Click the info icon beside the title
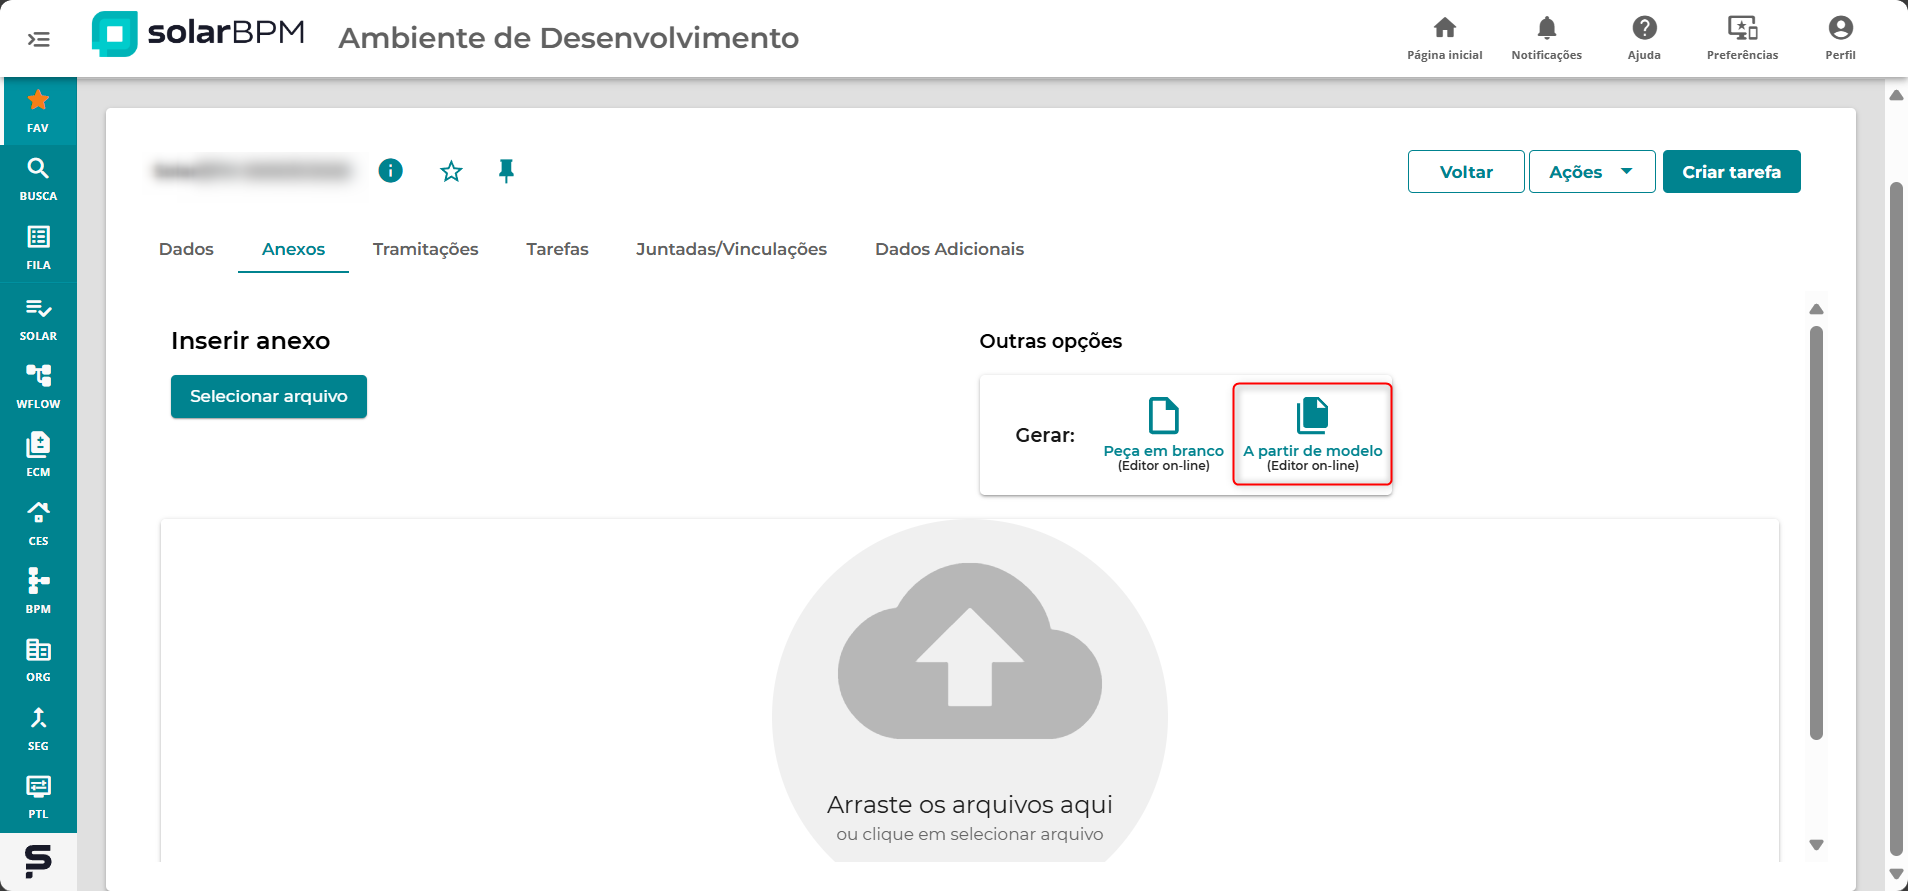1908x891 pixels. pyautogui.click(x=390, y=171)
